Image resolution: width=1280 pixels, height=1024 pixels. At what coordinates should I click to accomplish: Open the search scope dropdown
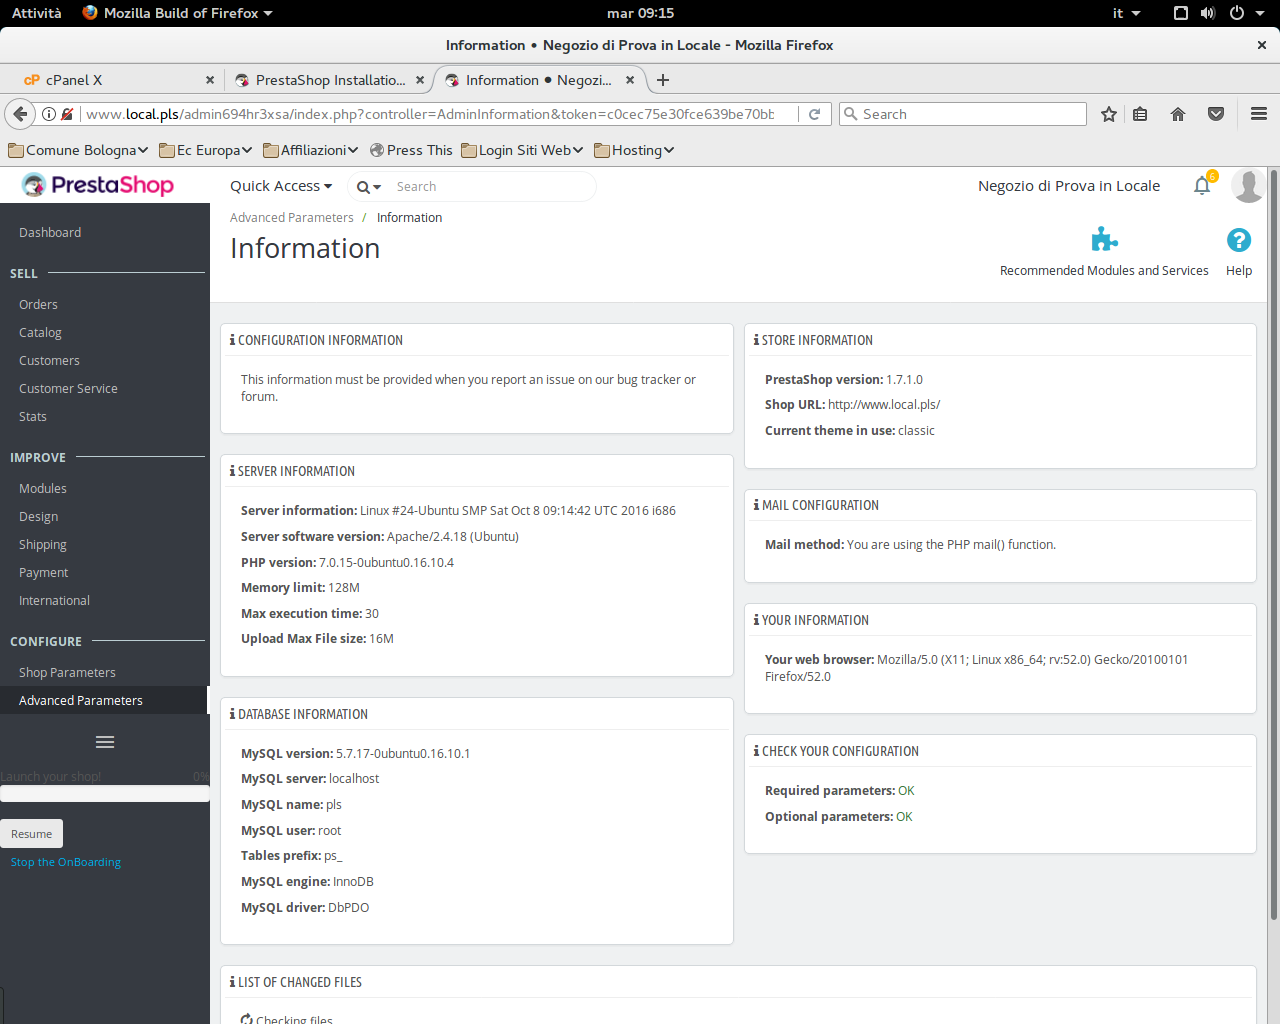(x=369, y=187)
